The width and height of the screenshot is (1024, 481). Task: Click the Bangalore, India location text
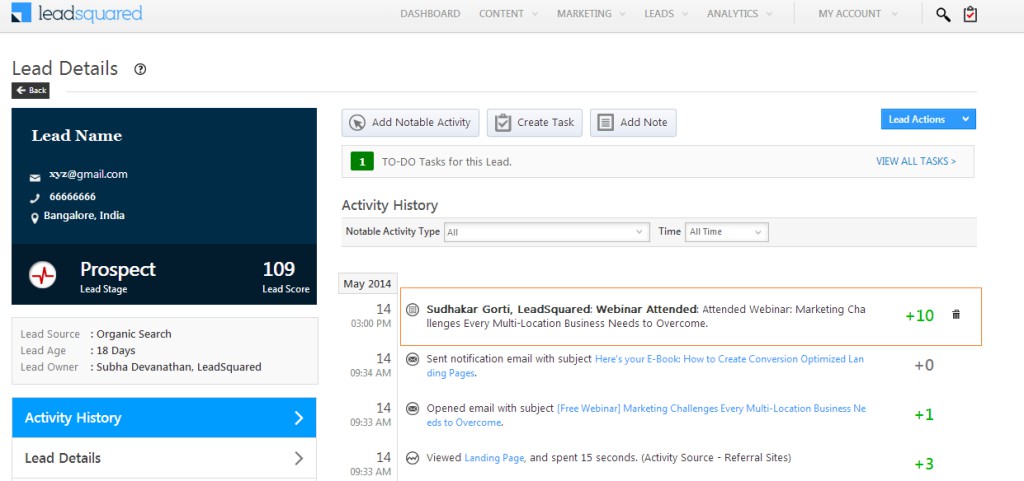84,215
